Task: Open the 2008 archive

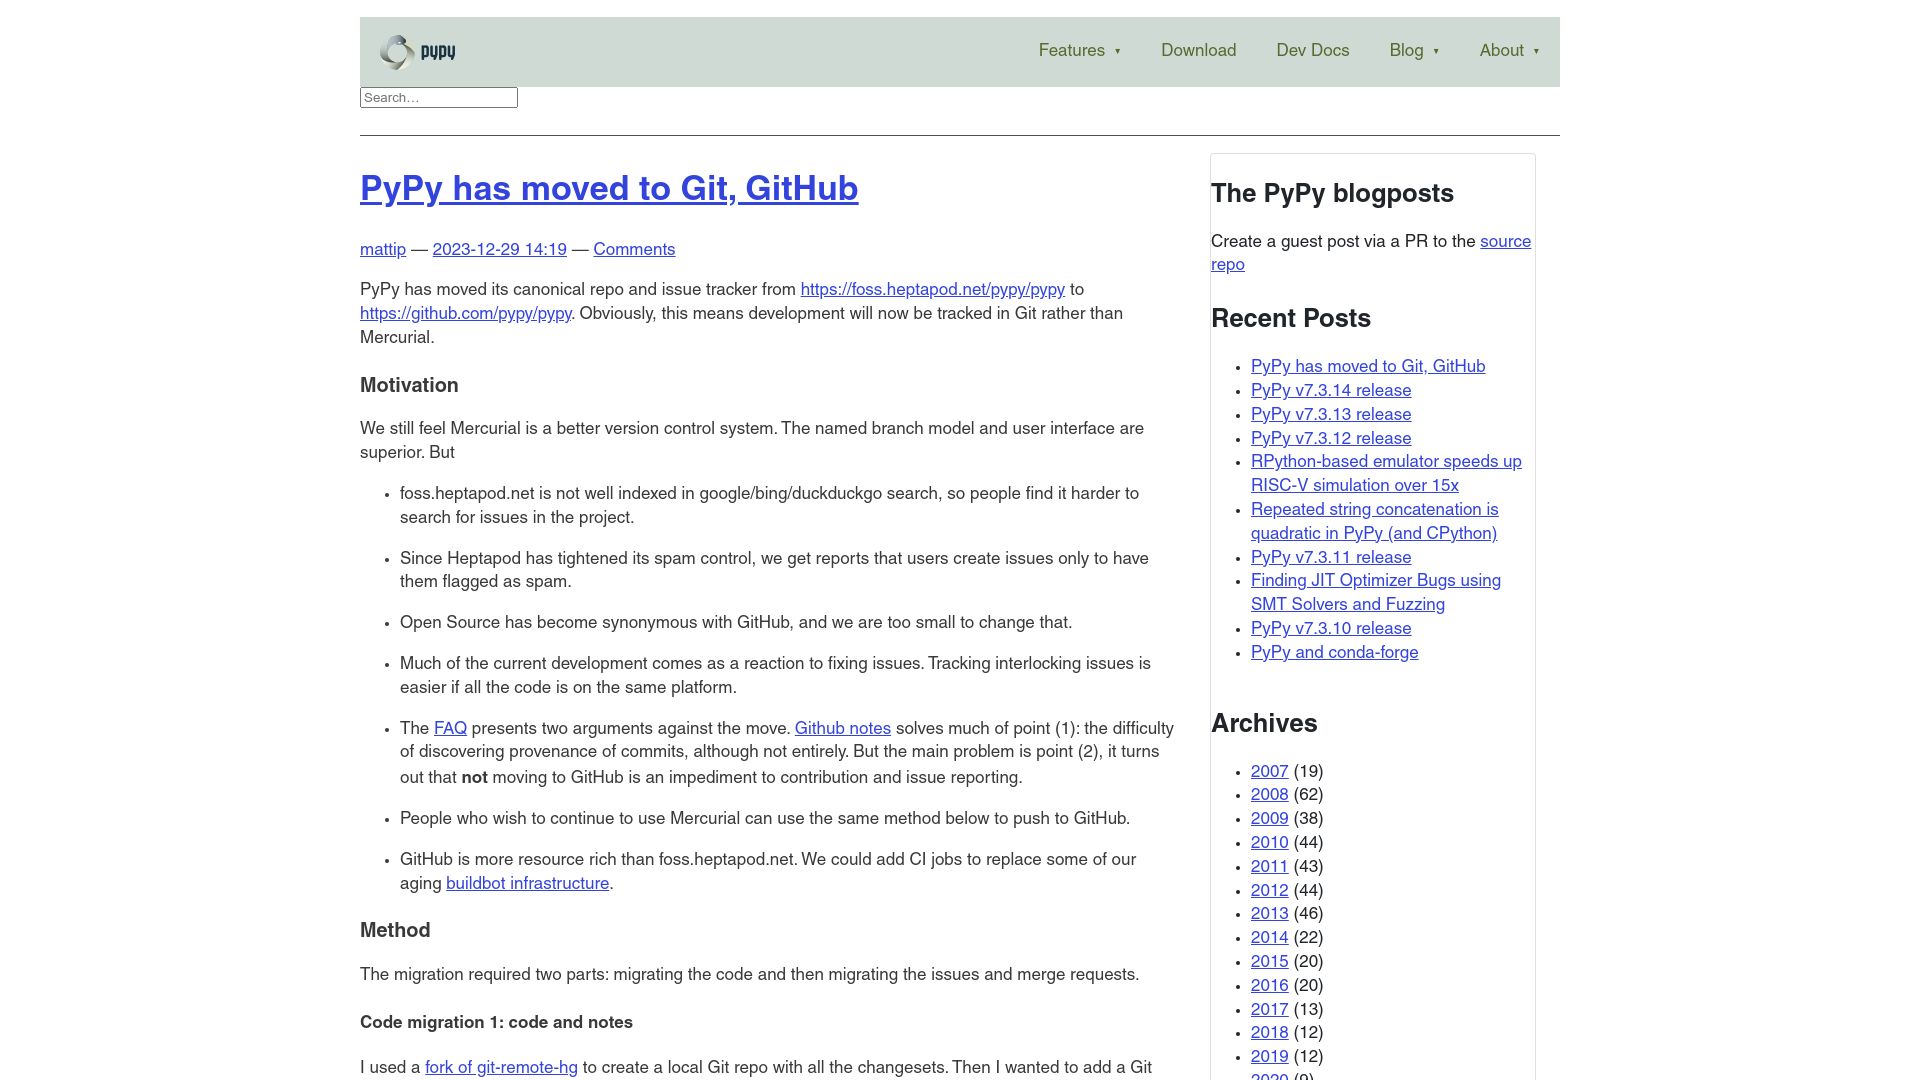Action: (1269, 795)
